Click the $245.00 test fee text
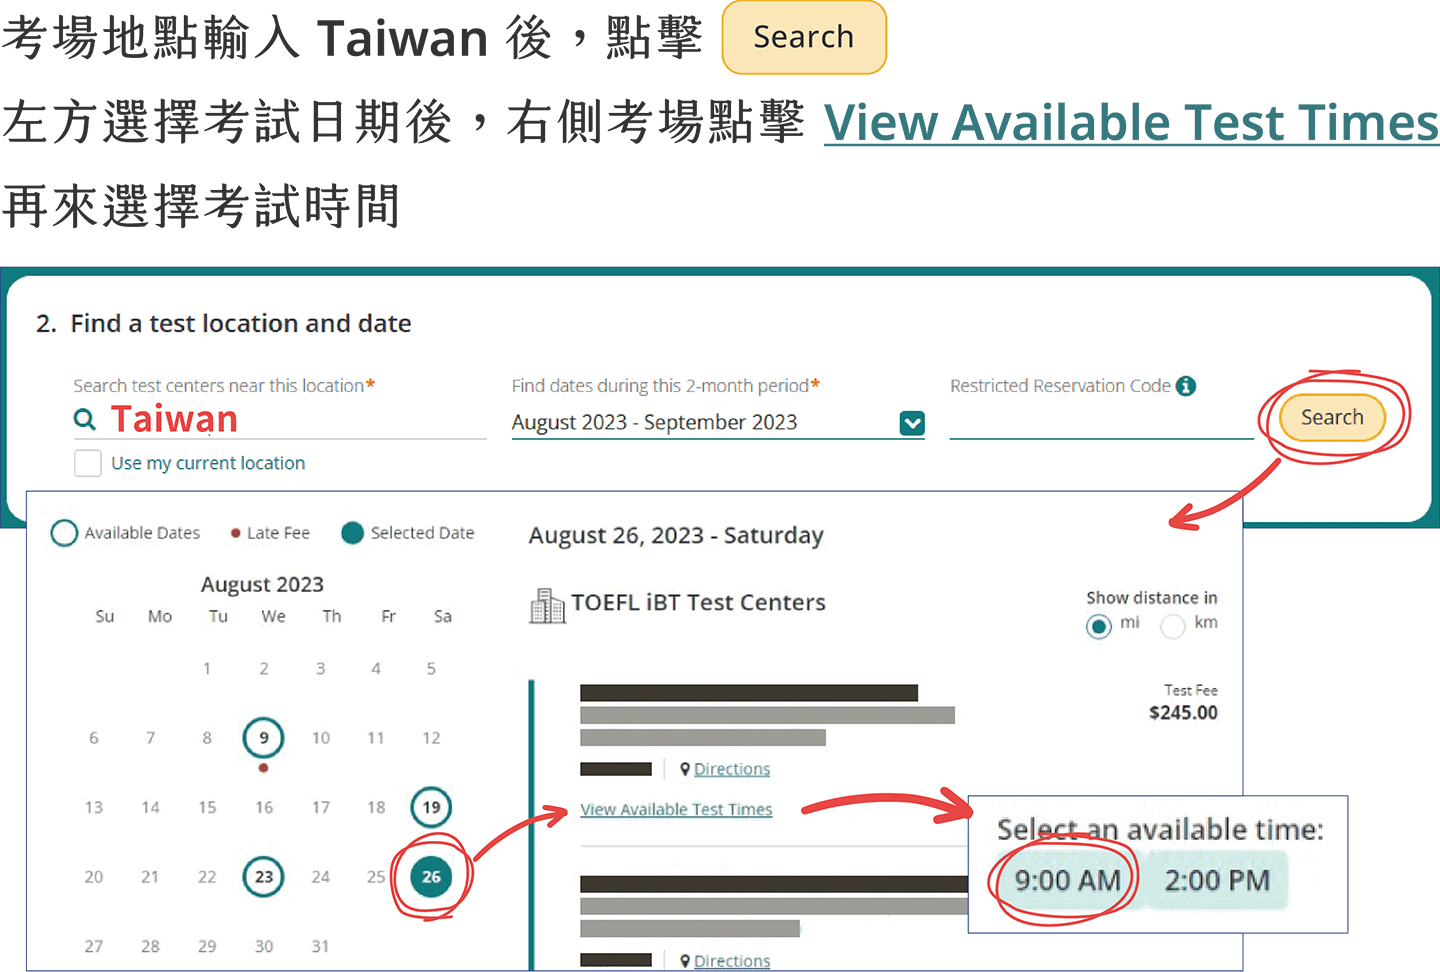Screen dimensions: 1440x972 1183,713
